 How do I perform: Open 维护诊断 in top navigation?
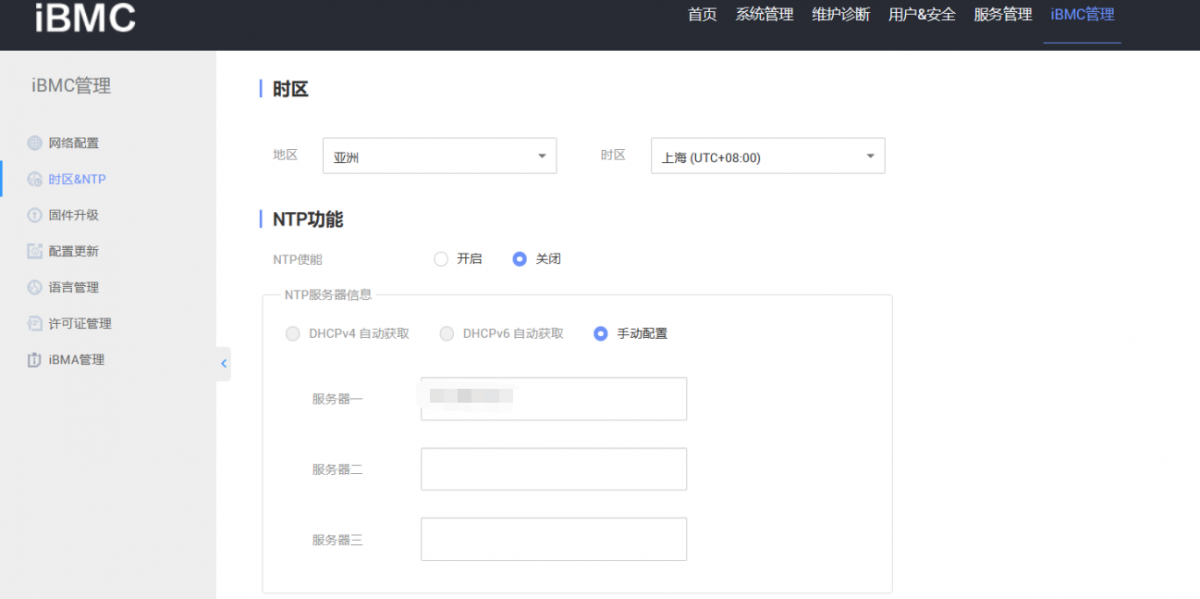[x=840, y=15]
